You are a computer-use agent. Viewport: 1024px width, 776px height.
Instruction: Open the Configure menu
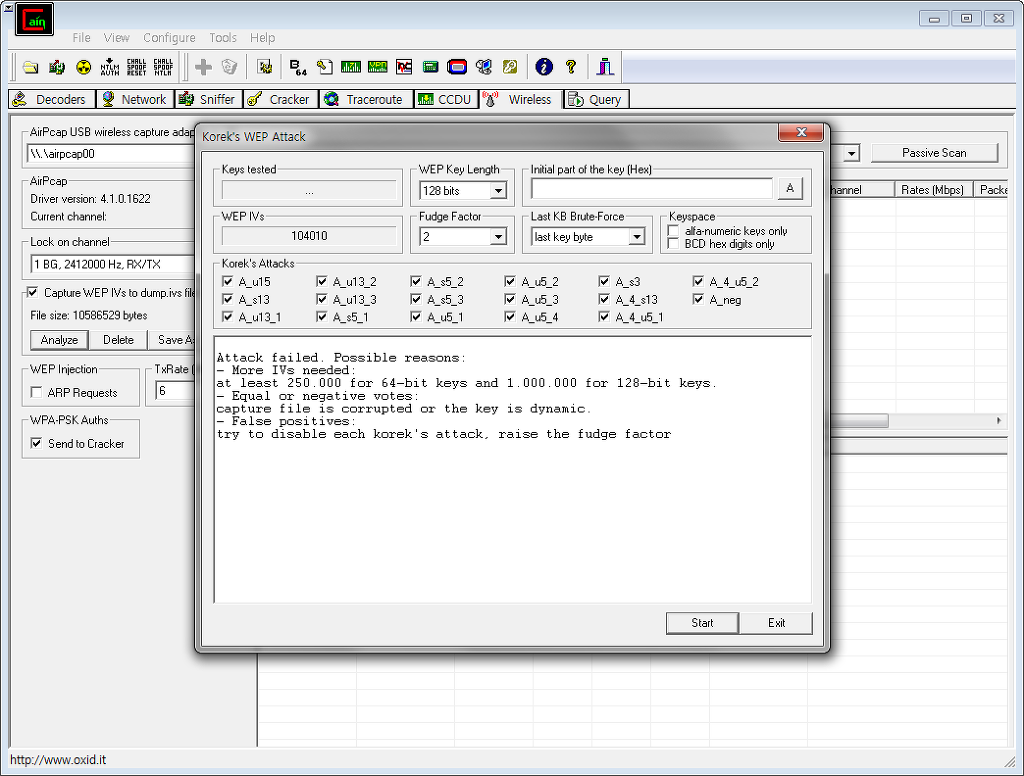(169, 37)
